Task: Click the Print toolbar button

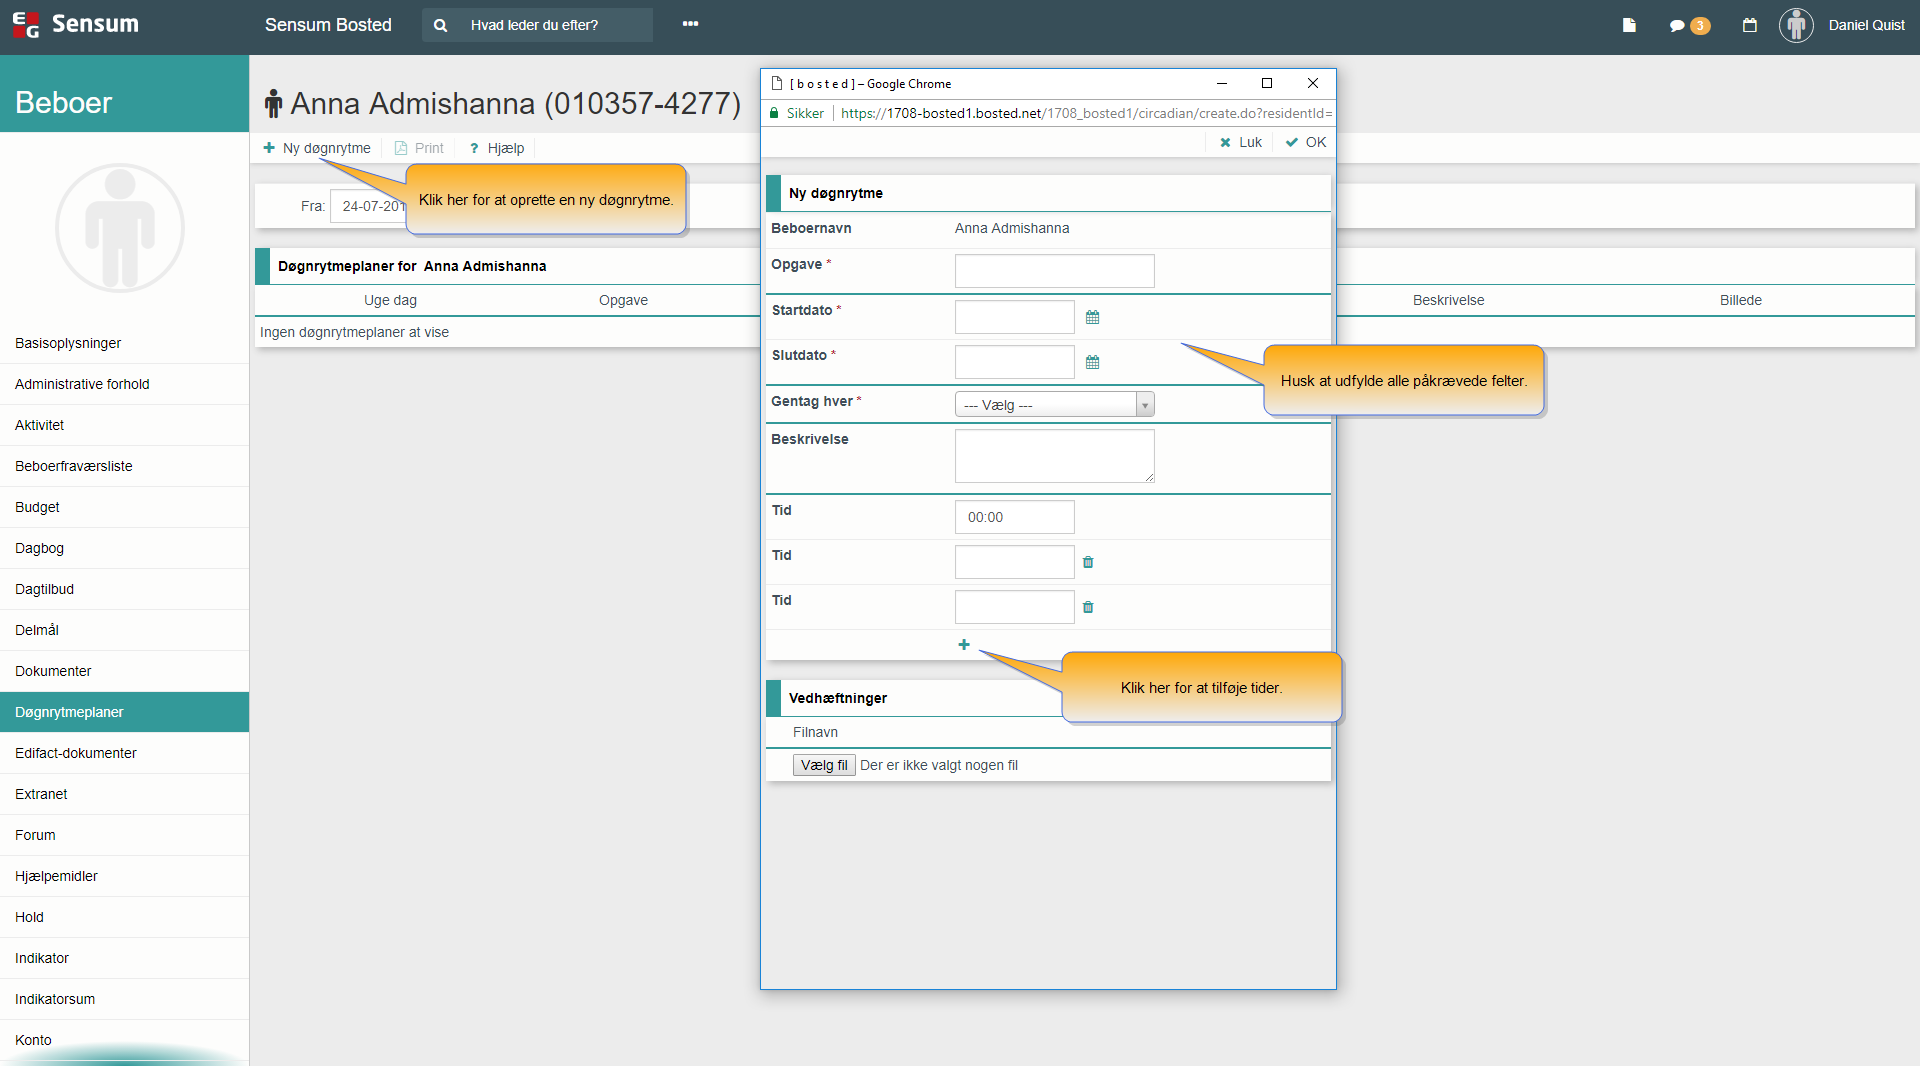Action: click(x=419, y=148)
